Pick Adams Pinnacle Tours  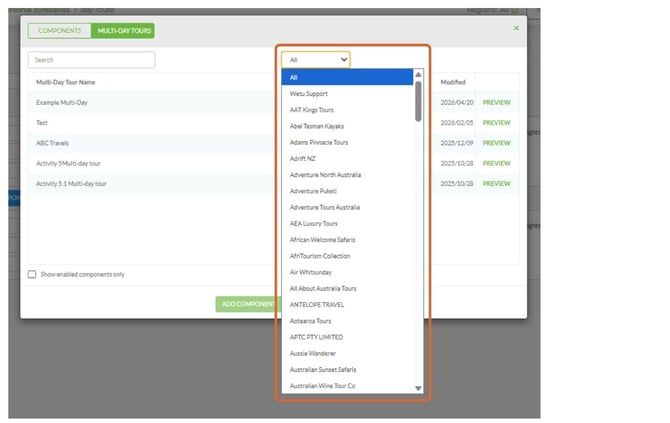pyautogui.click(x=347, y=142)
